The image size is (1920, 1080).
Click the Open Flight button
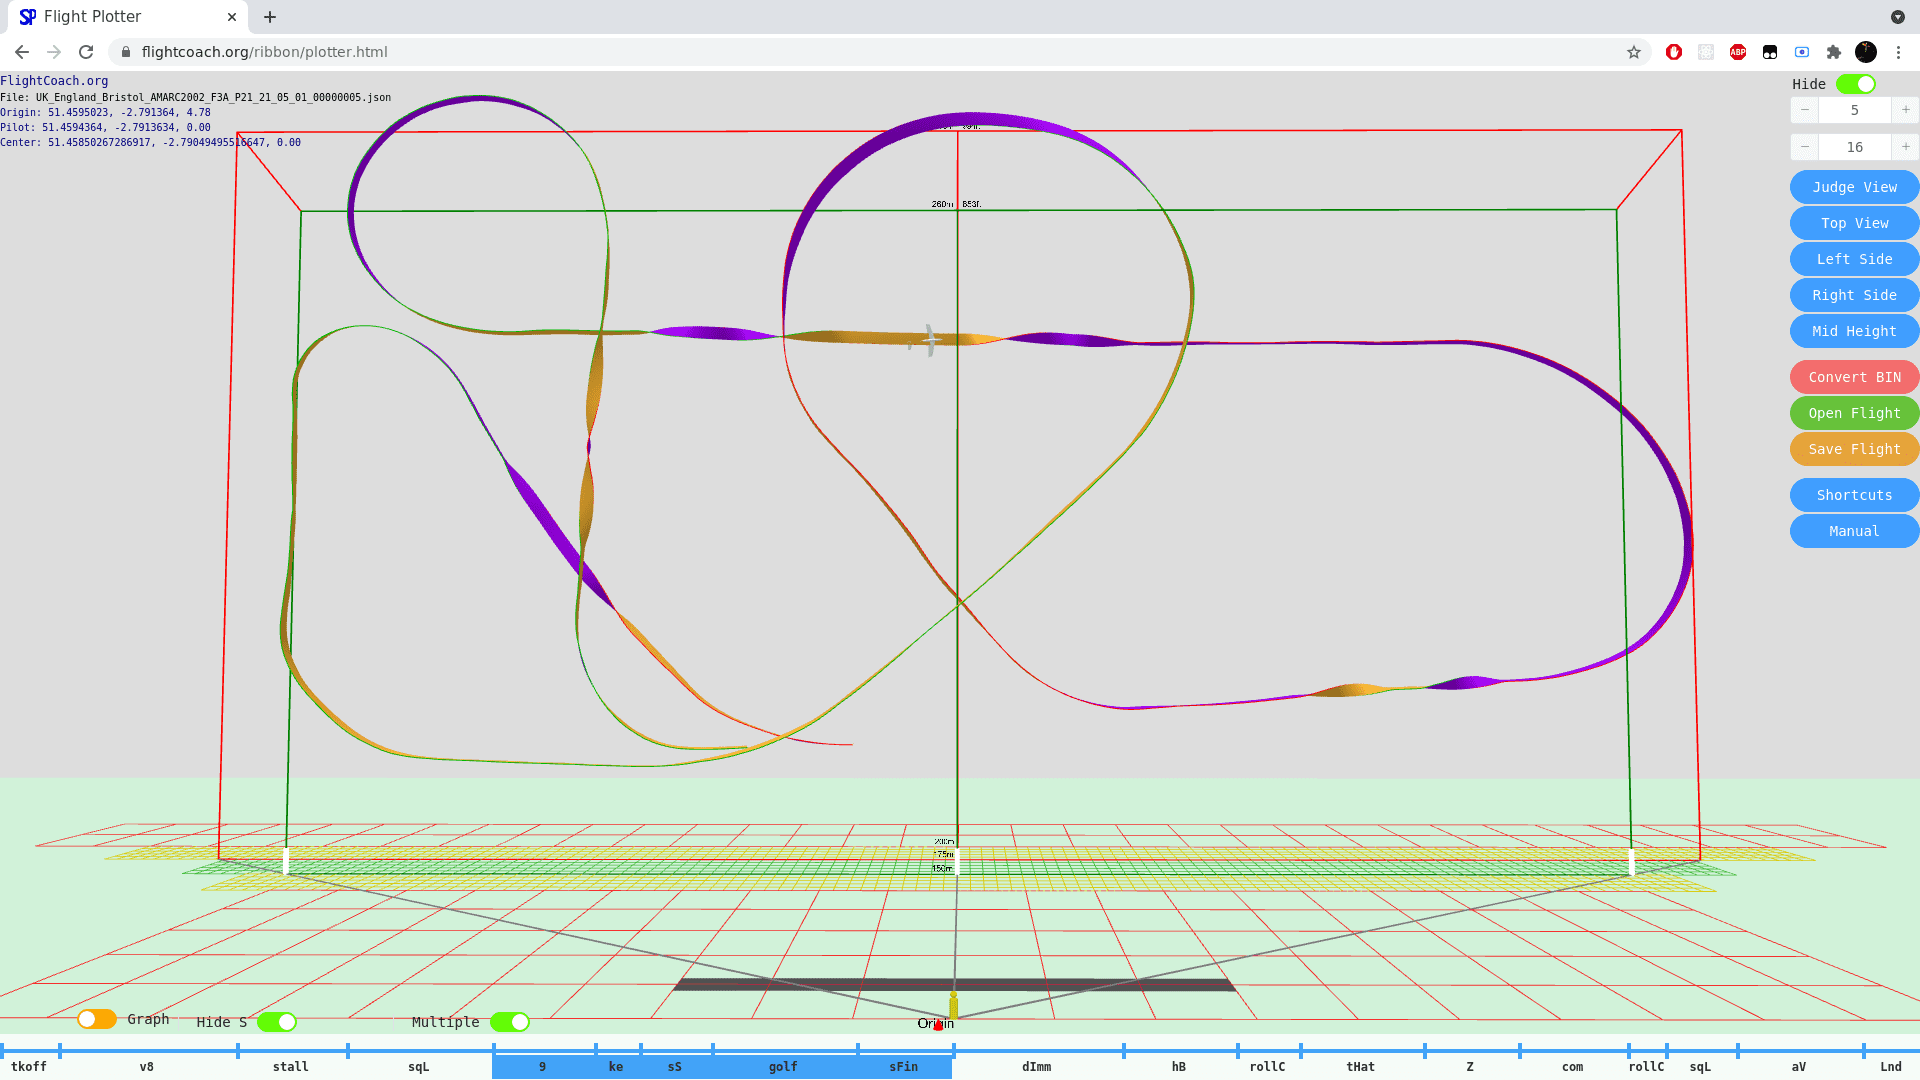click(x=1854, y=413)
